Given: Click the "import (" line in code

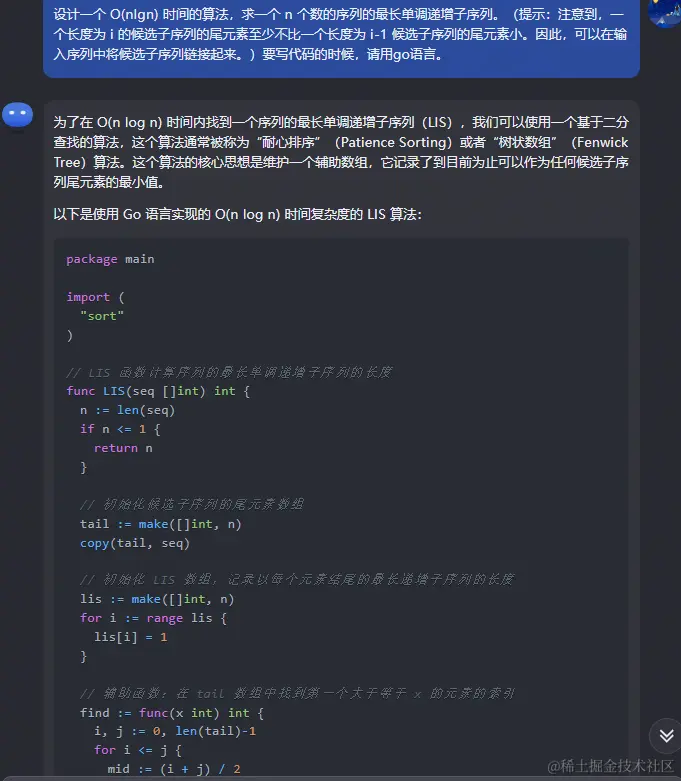Looking at the screenshot, I should coord(95,297).
